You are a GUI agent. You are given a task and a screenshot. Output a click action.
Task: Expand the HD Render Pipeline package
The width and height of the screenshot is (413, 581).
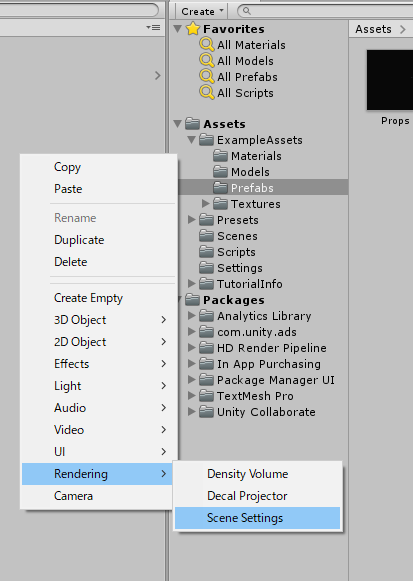pyautogui.click(x=191, y=347)
